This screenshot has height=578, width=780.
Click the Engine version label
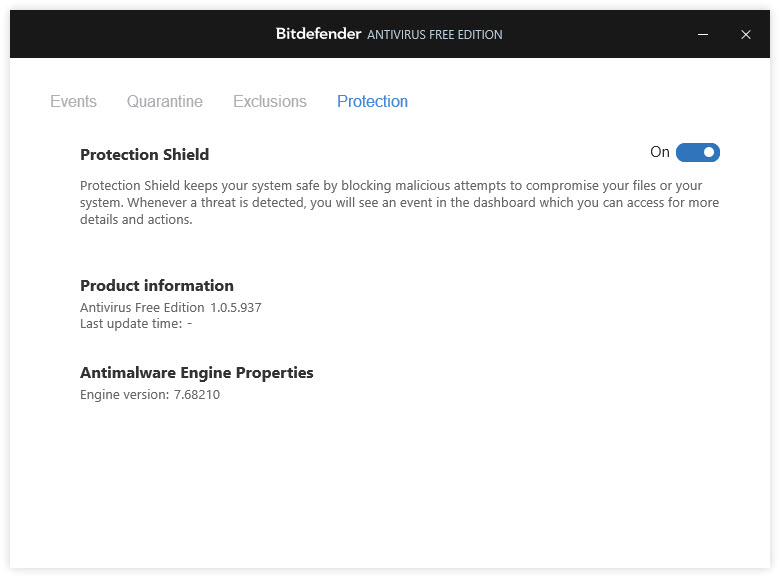click(125, 394)
